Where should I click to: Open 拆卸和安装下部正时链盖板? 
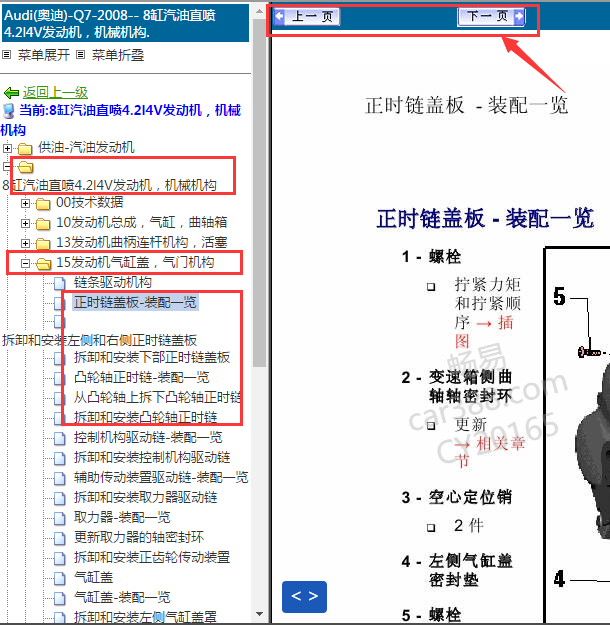tap(152, 357)
